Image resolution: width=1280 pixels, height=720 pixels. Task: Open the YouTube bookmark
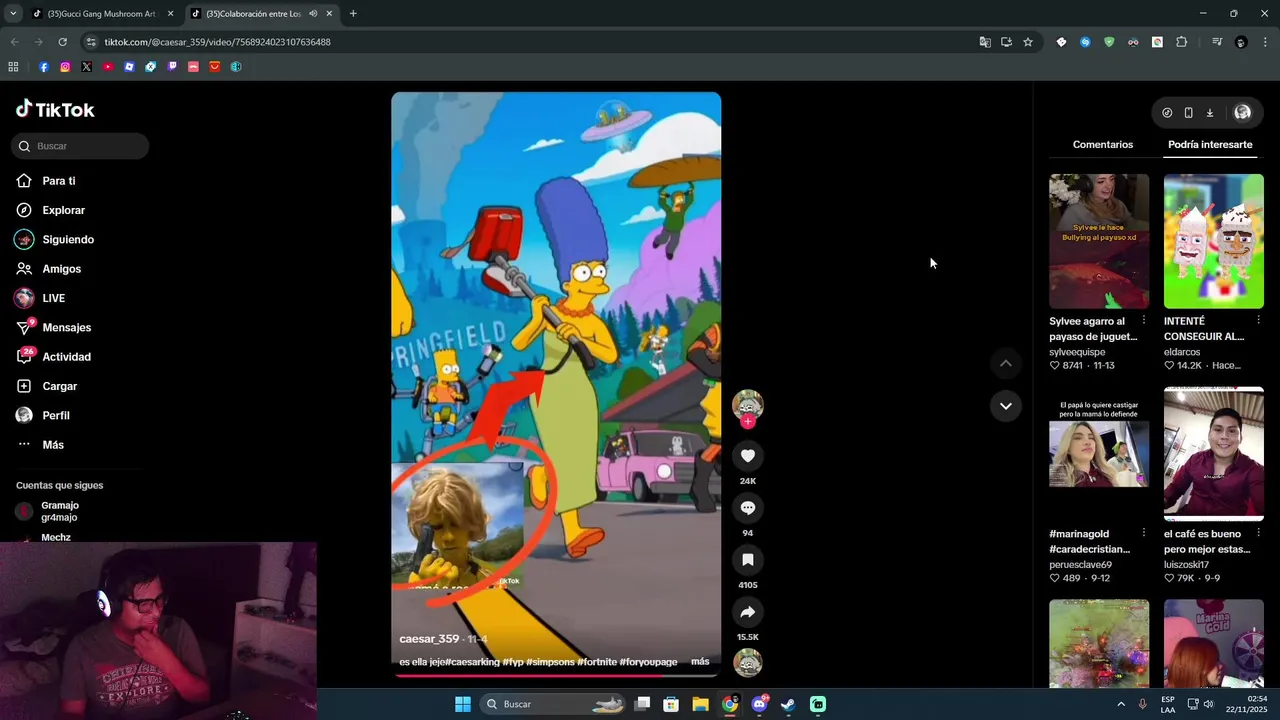pos(108,67)
